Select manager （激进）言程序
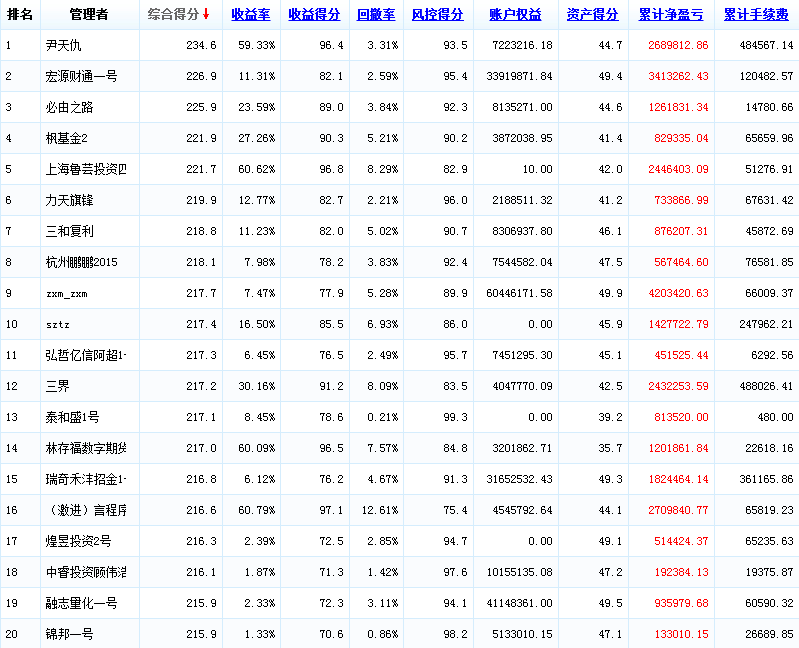This screenshot has height=648, width=799. point(86,510)
